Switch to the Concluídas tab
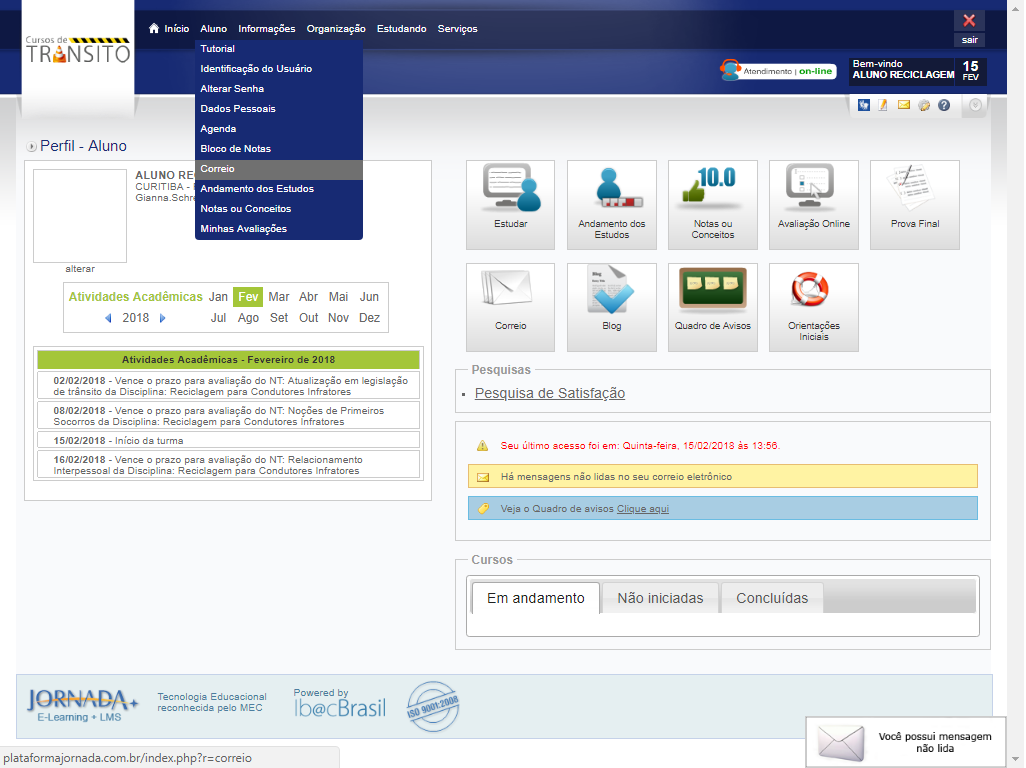Screen dimensions: 1026x768 click(x=772, y=598)
